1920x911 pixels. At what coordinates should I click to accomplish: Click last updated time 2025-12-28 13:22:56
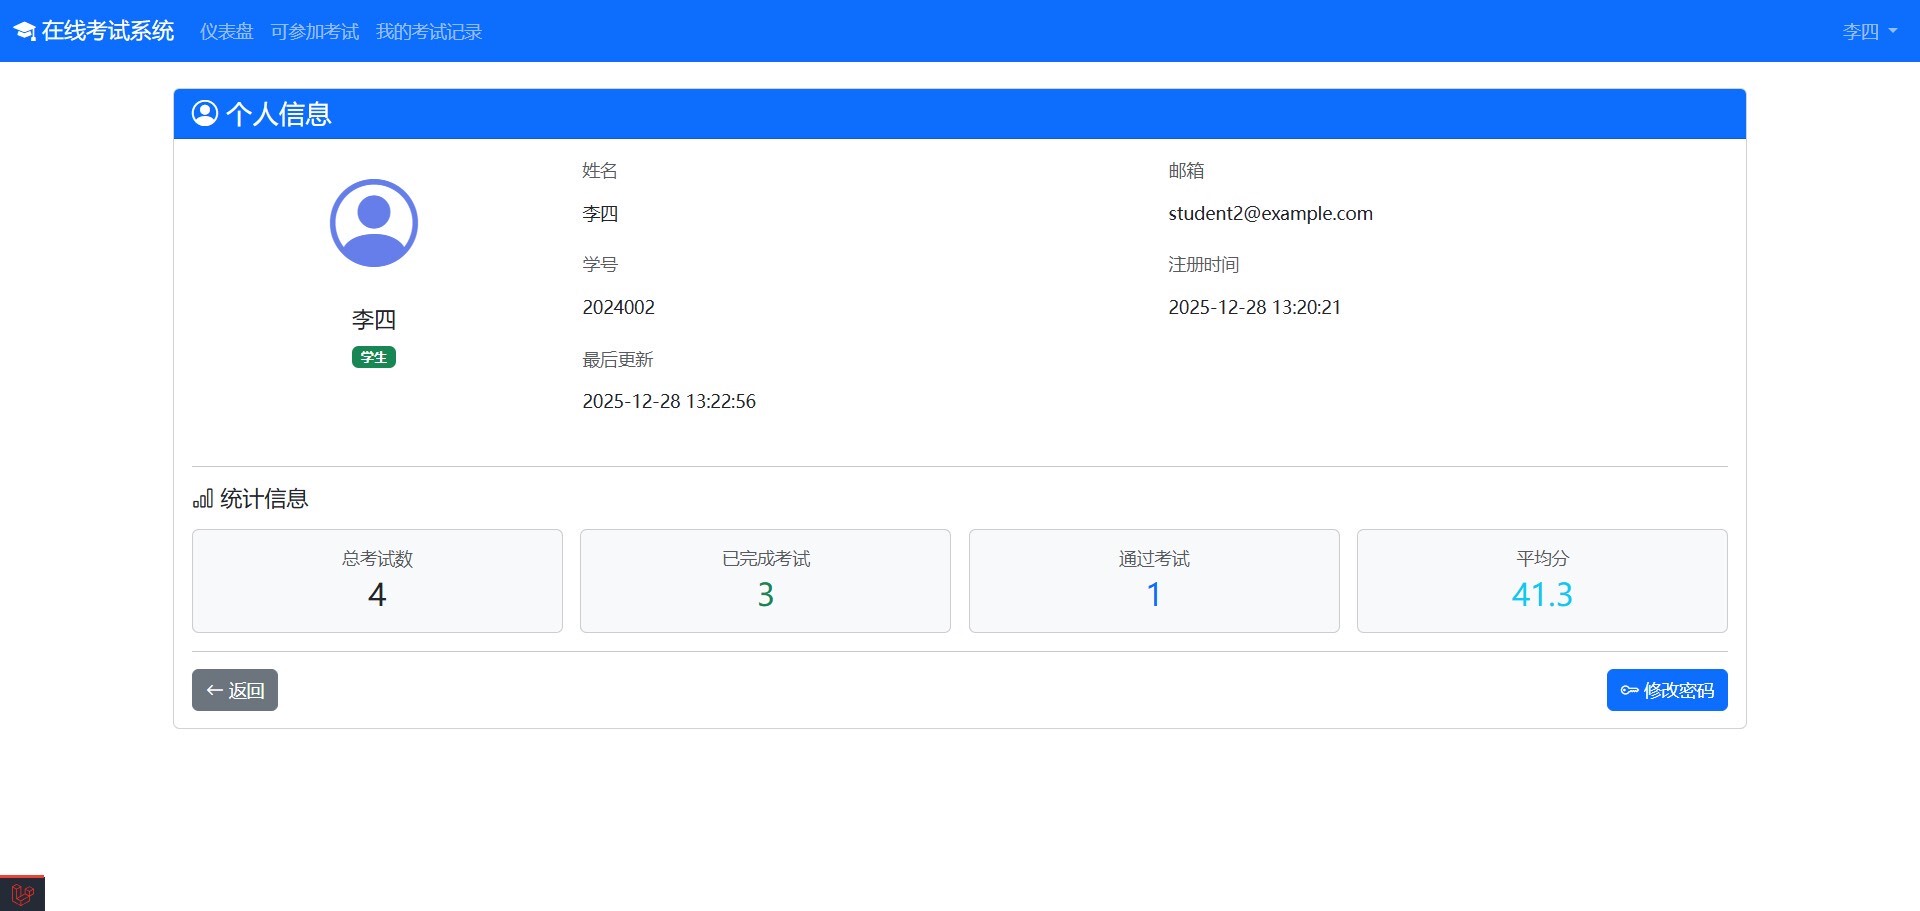[669, 401]
